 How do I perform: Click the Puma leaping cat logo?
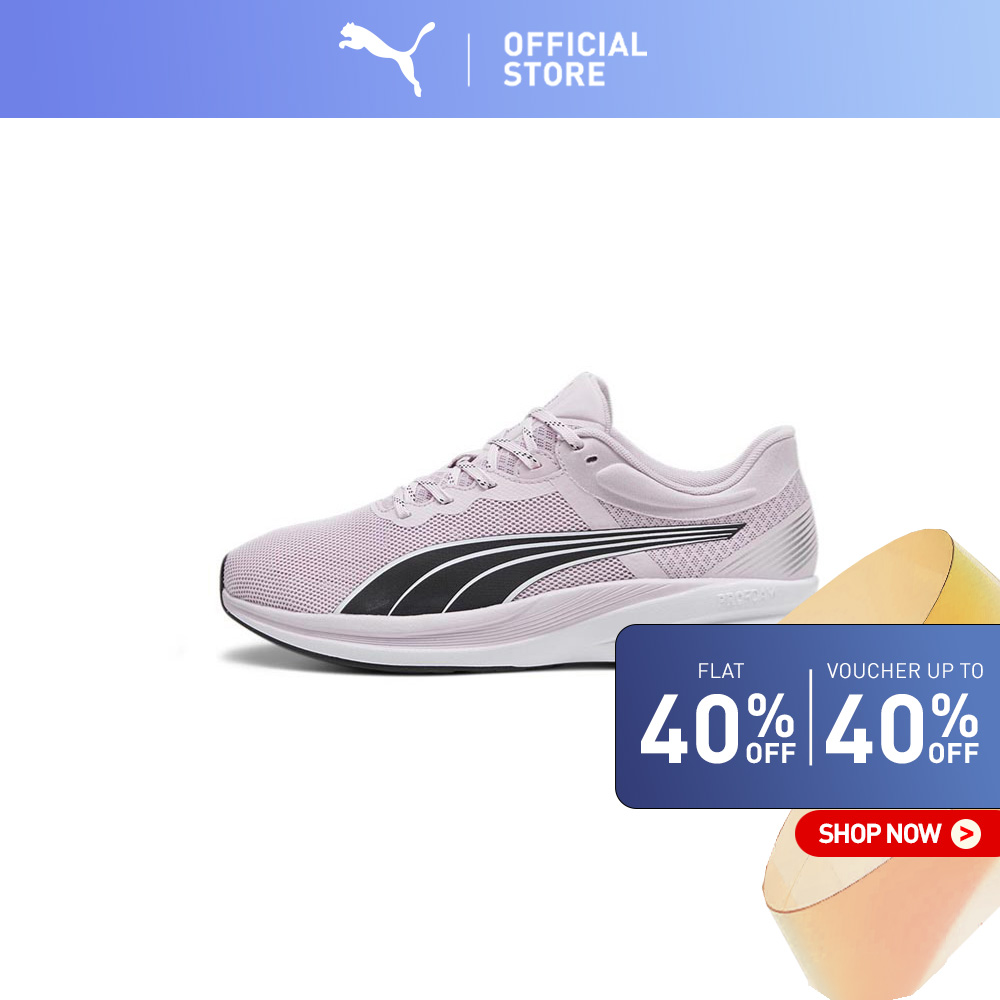(386, 58)
